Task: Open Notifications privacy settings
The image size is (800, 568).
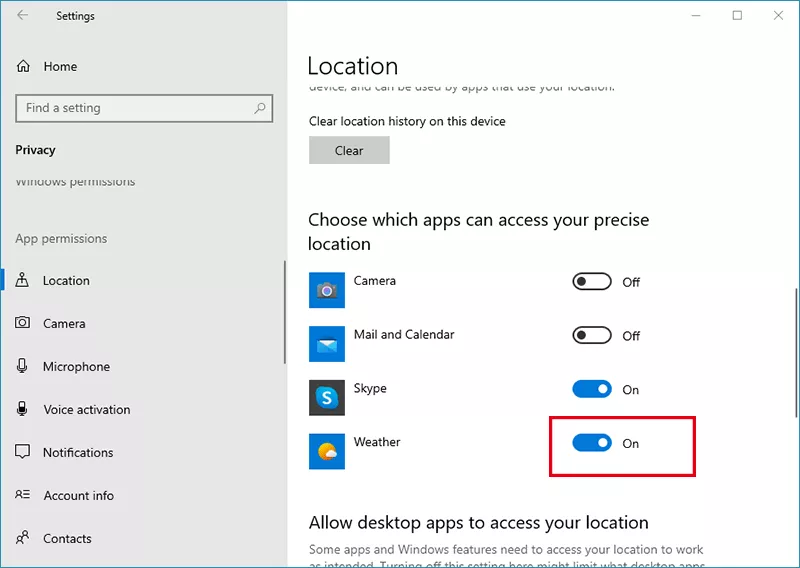Action: 78,452
